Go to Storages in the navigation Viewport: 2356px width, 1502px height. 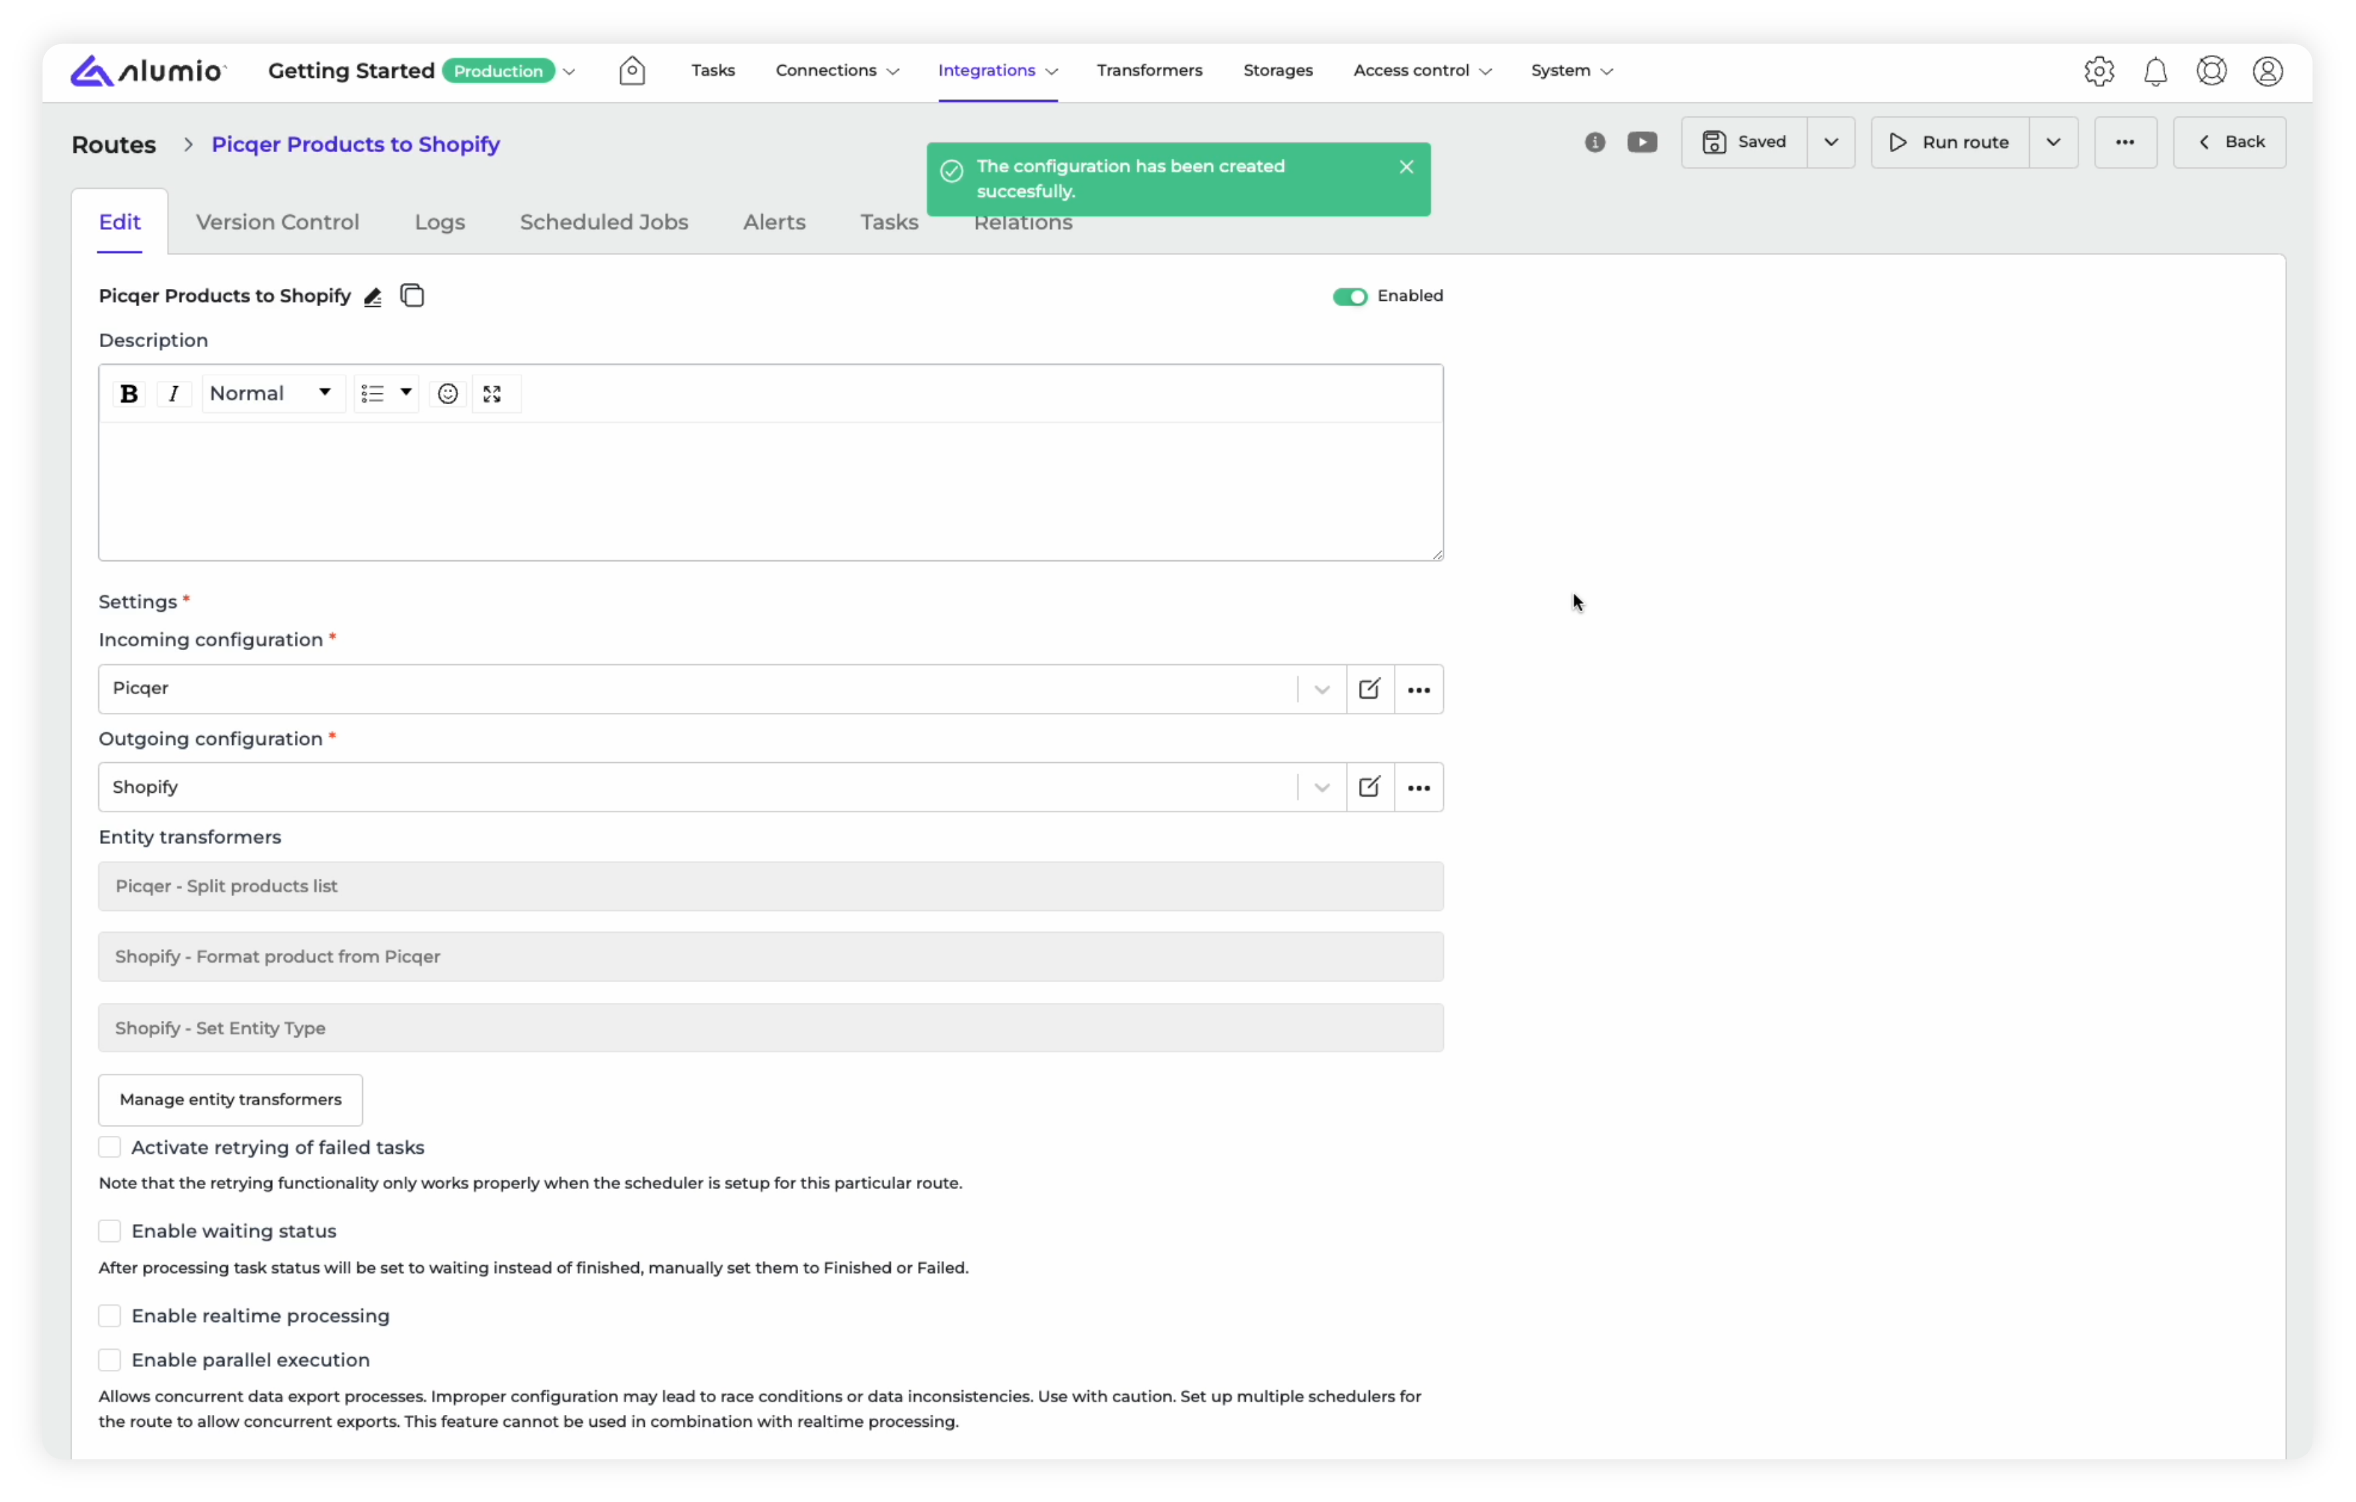tap(1277, 70)
